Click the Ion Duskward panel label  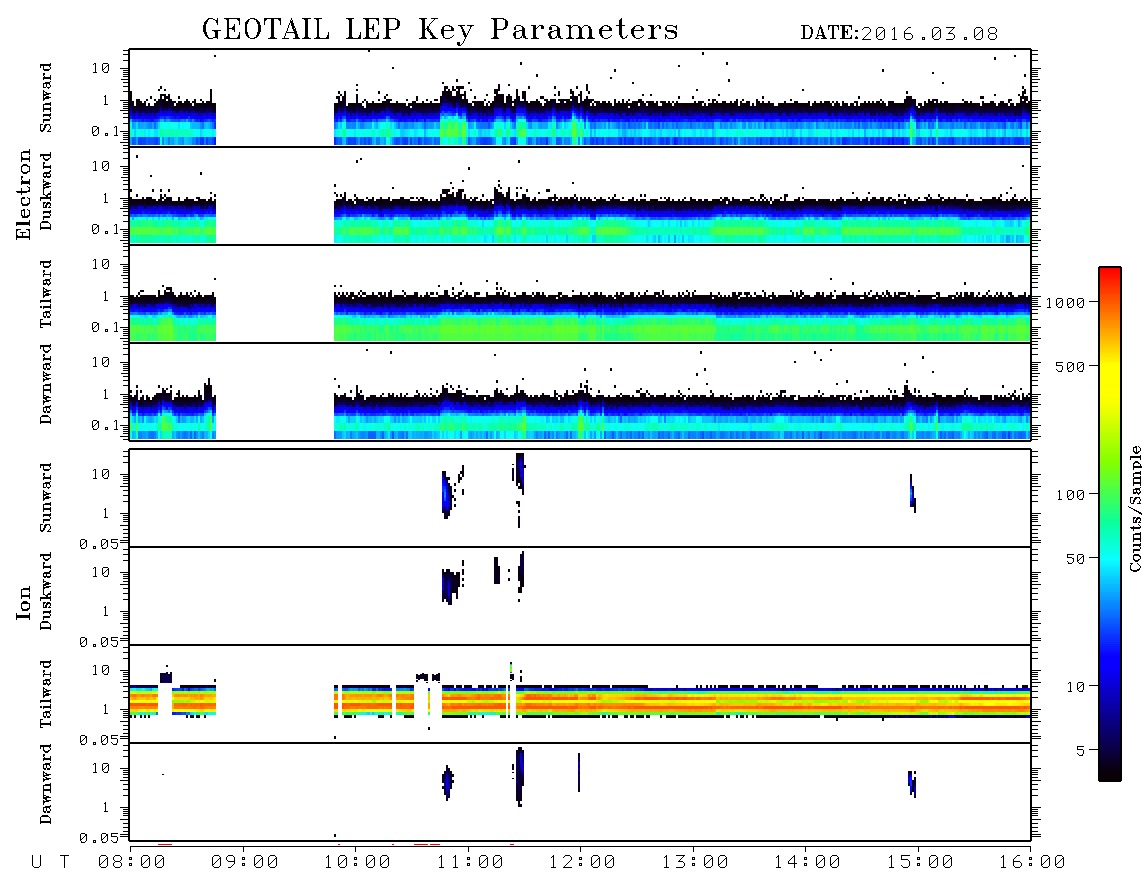[x=46, y=591]
